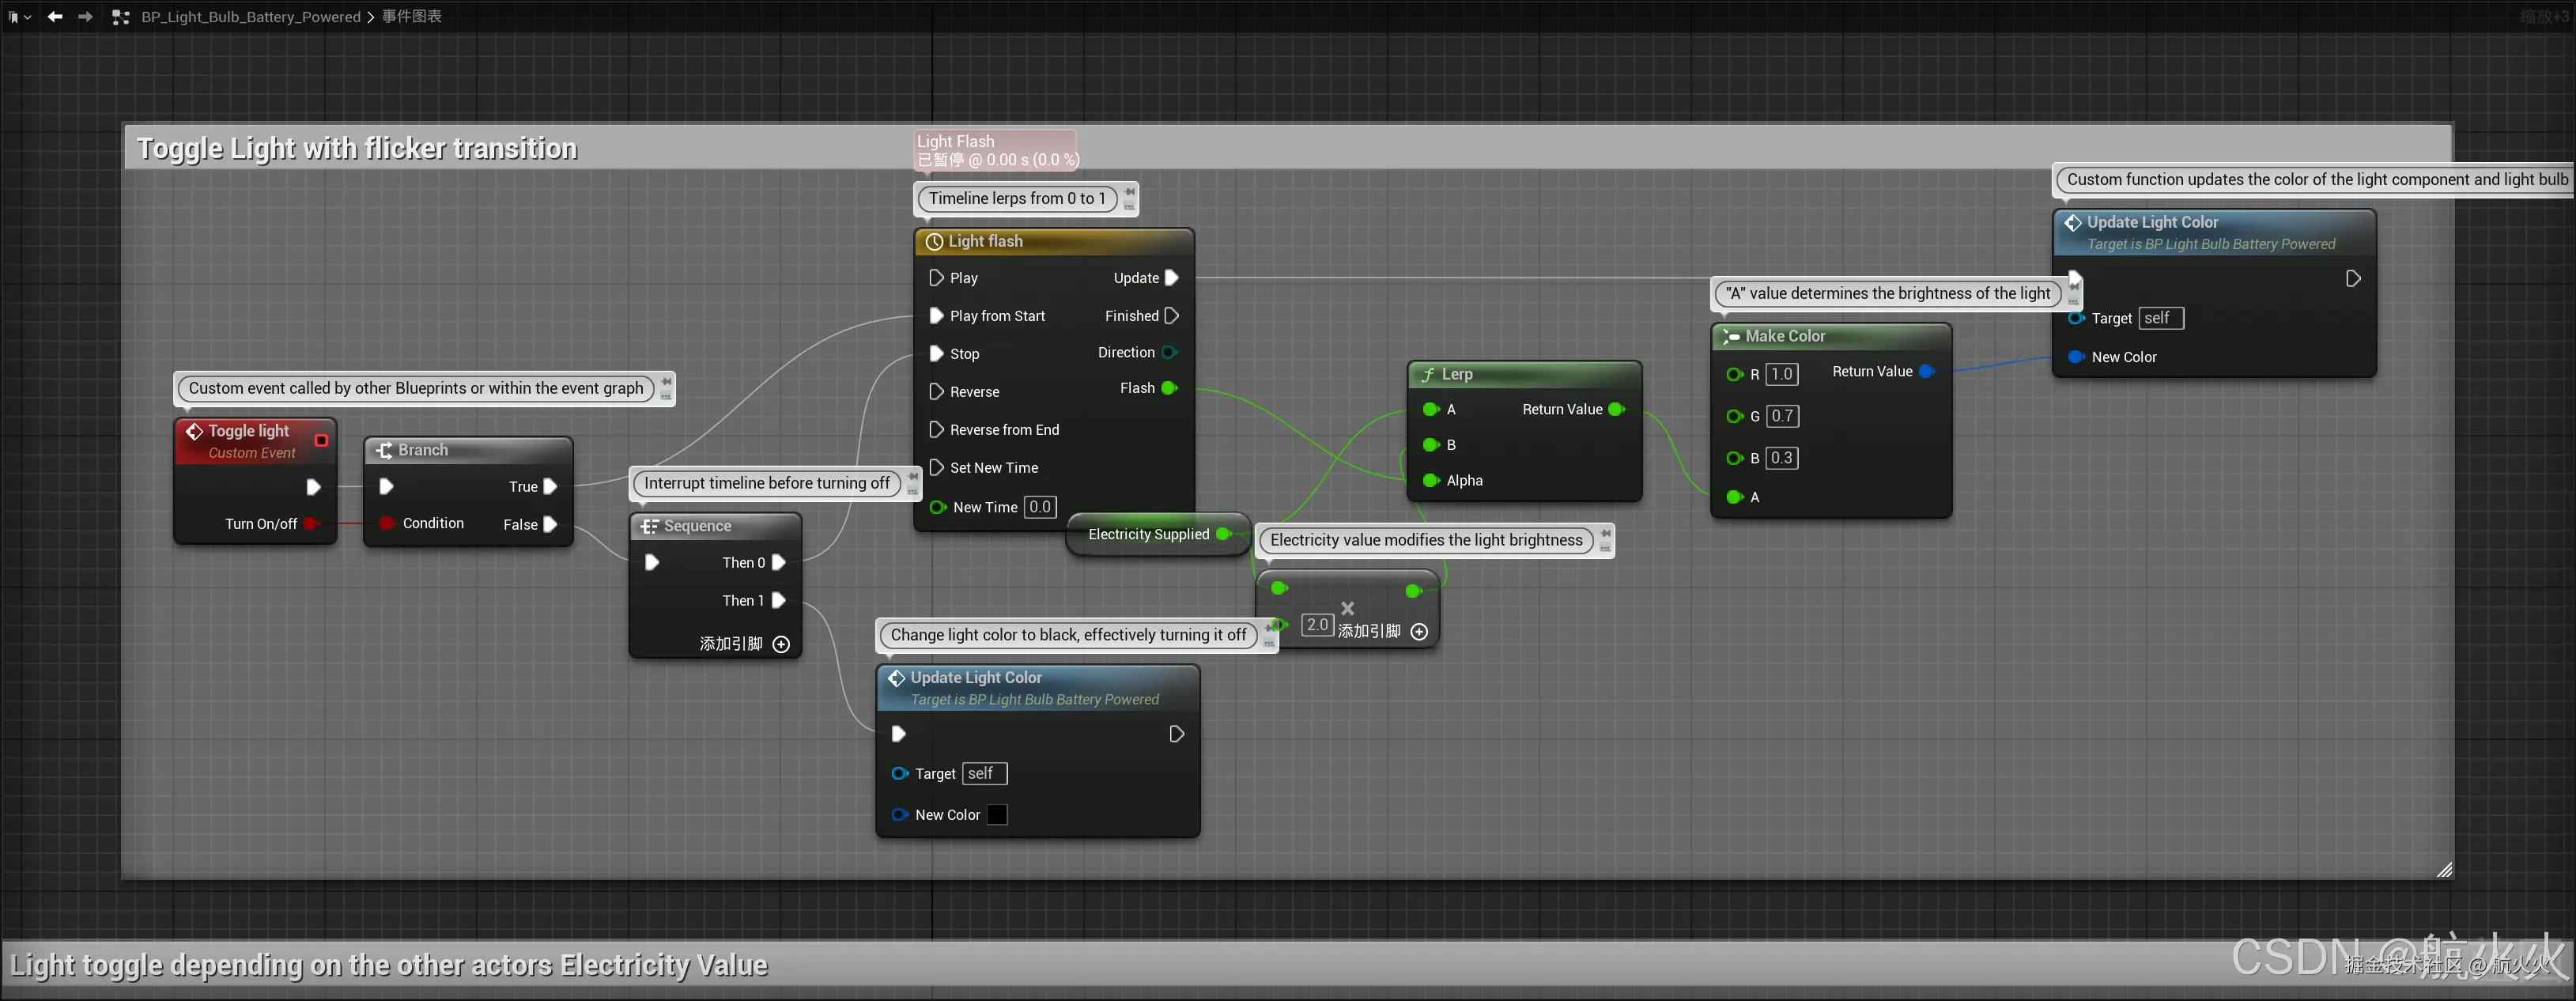This screenshot has width=2576, height=1001.
Task: Add pin on the Sequence node
Action: pyautogui.click(x=781, y=644)
